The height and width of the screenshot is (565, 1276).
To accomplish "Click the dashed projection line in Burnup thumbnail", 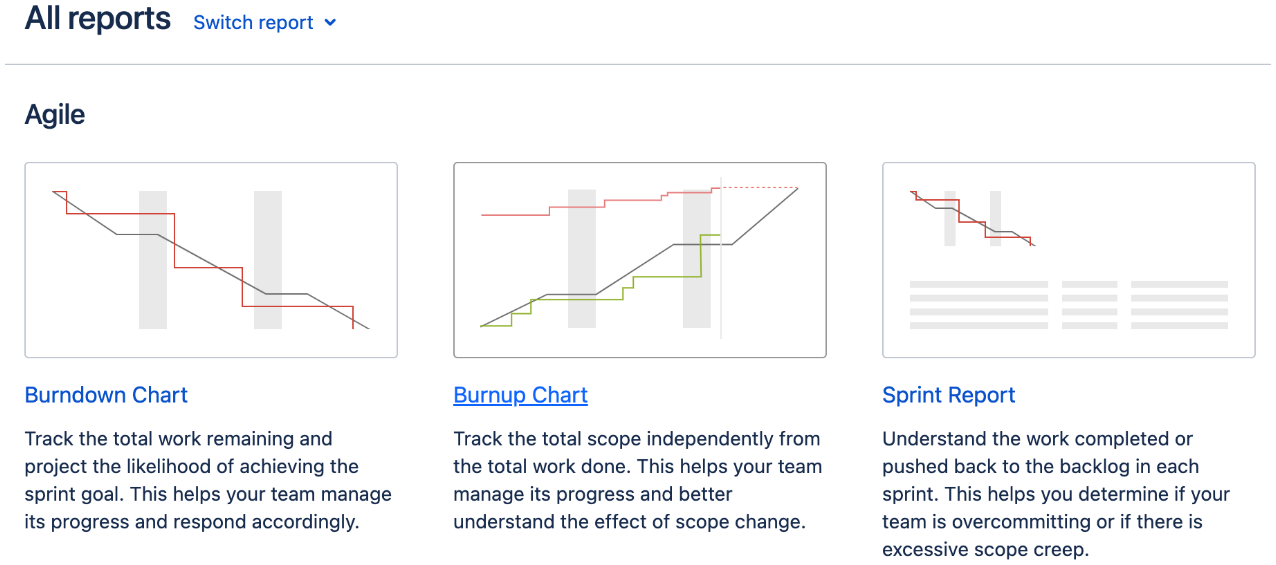I will (x=760, y=187).
